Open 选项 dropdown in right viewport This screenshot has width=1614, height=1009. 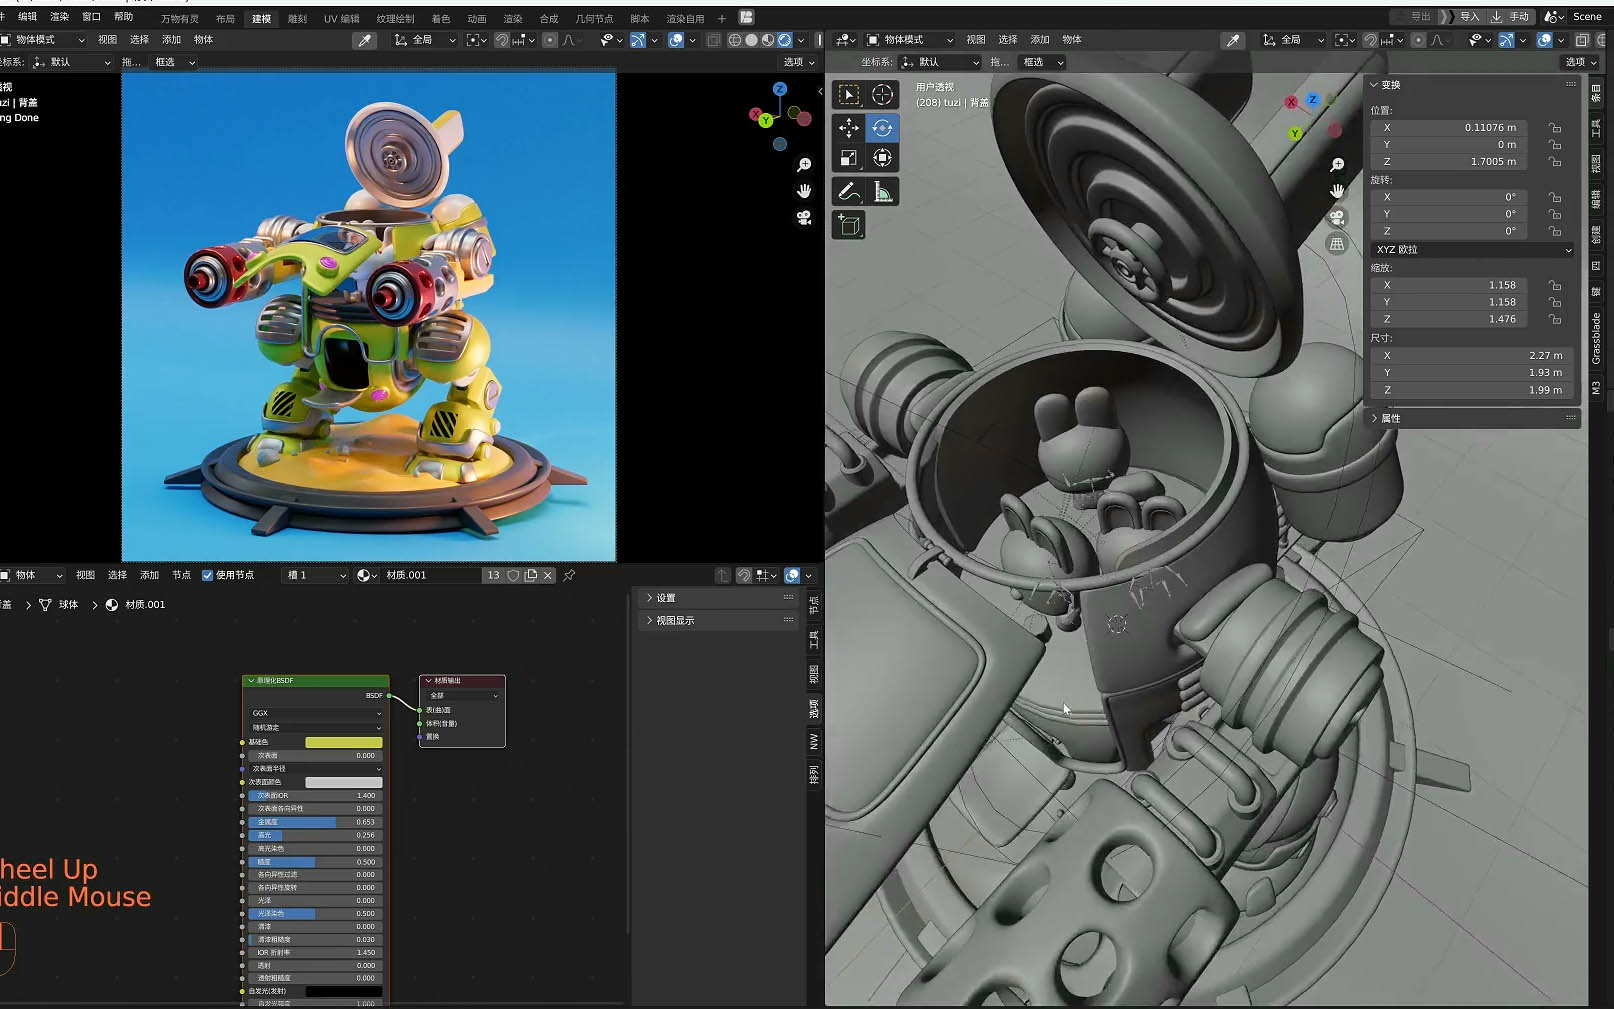[1581, 62]
